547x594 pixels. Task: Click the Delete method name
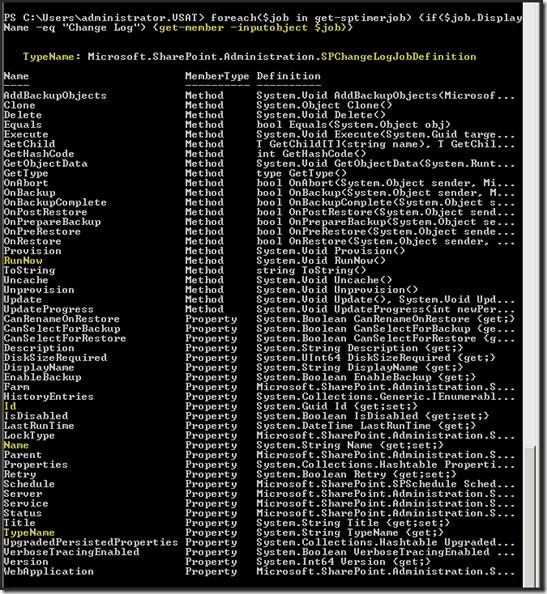click(x=23, y=115)
